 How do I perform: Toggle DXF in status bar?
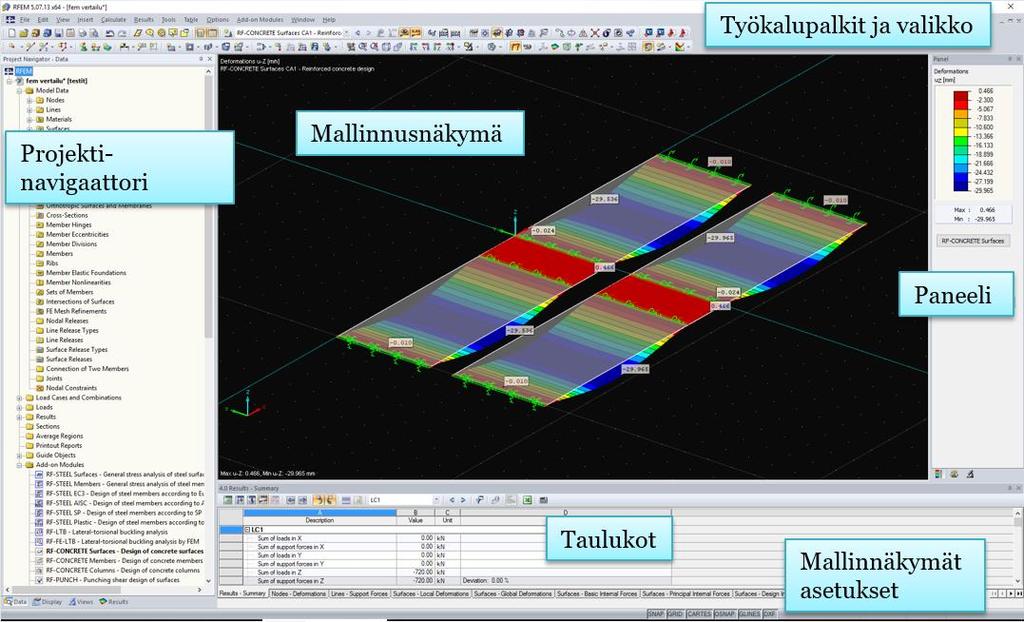pos(769,614)
